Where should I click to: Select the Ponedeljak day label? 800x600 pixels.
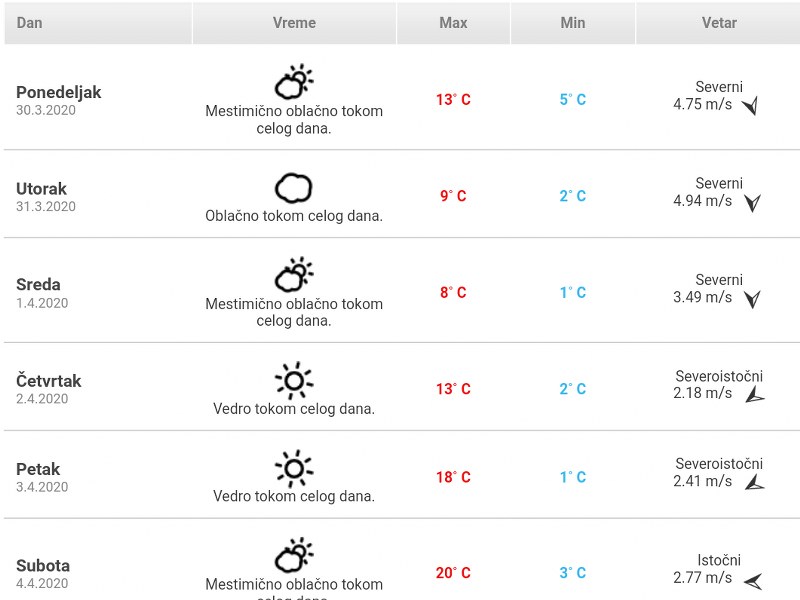(x=59, y=92)
